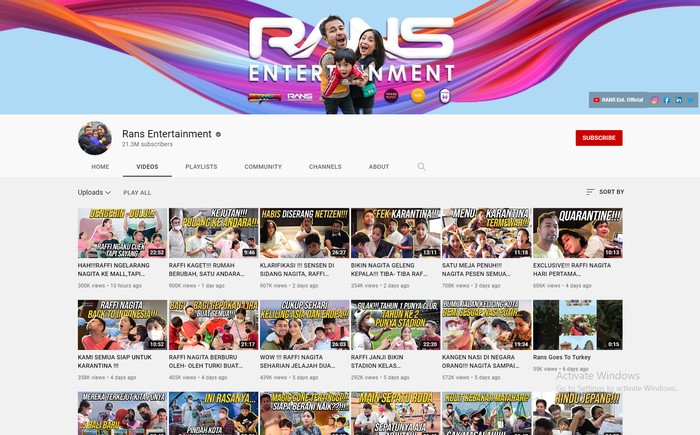
Task: Click title 'EXCLUSIVE!!! RAFFI NAGITA HARI PERTAMA'
Action: click(x=572, y=269)
